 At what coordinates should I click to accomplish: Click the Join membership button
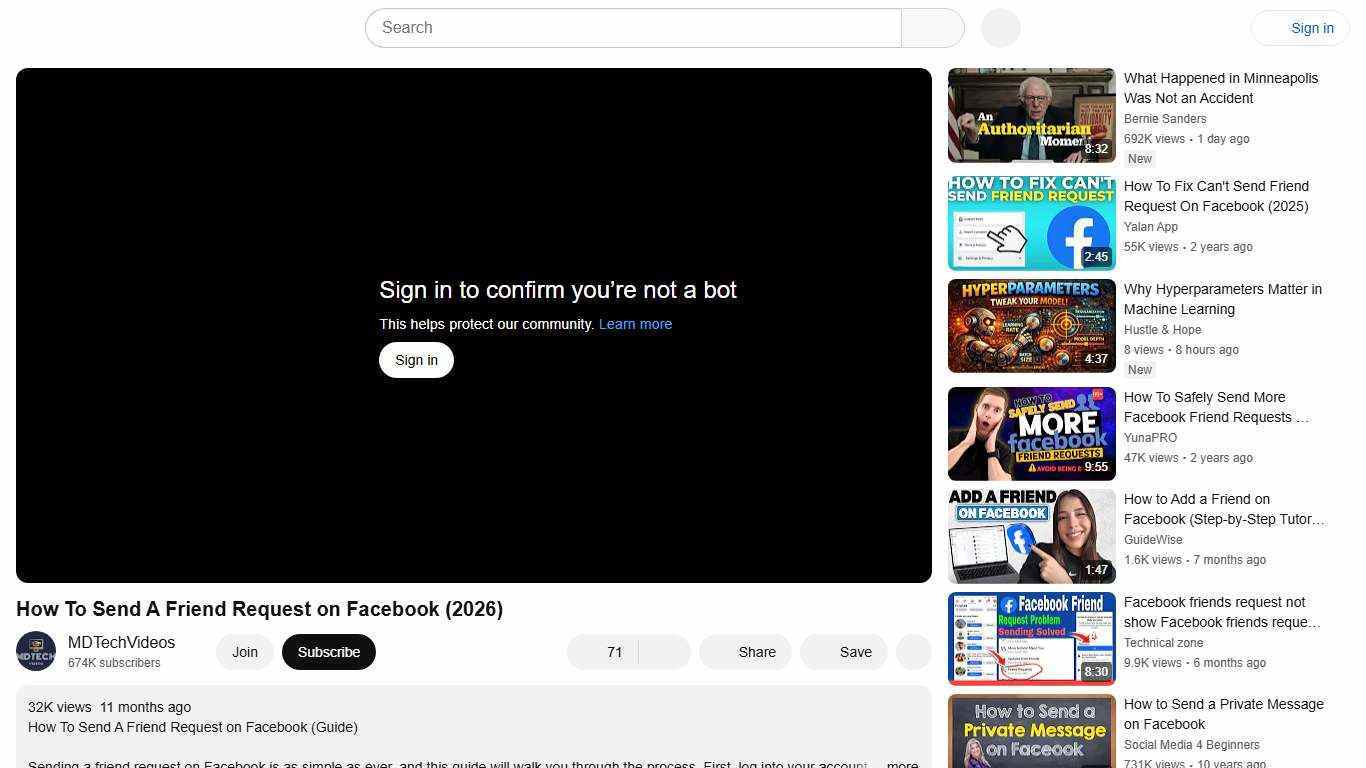[244, 651]
